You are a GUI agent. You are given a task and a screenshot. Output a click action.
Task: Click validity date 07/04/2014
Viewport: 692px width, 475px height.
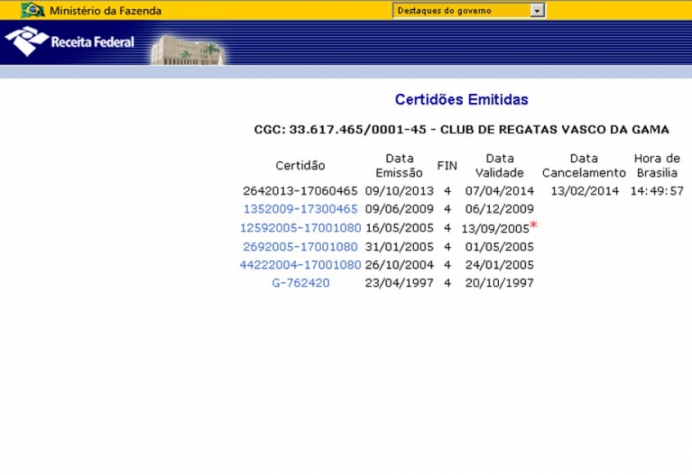[x=500, y=191]
